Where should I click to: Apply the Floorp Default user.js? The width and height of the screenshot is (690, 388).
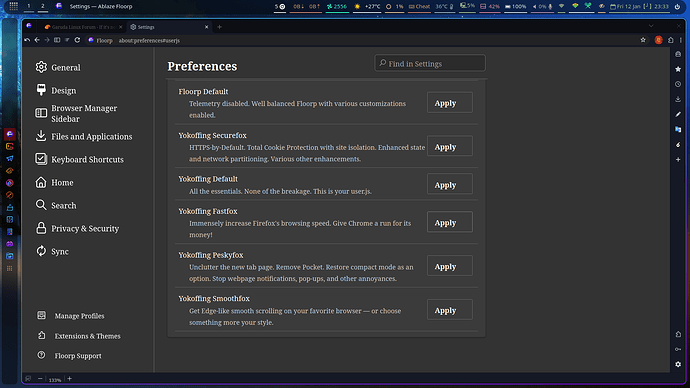coord(449,103)
